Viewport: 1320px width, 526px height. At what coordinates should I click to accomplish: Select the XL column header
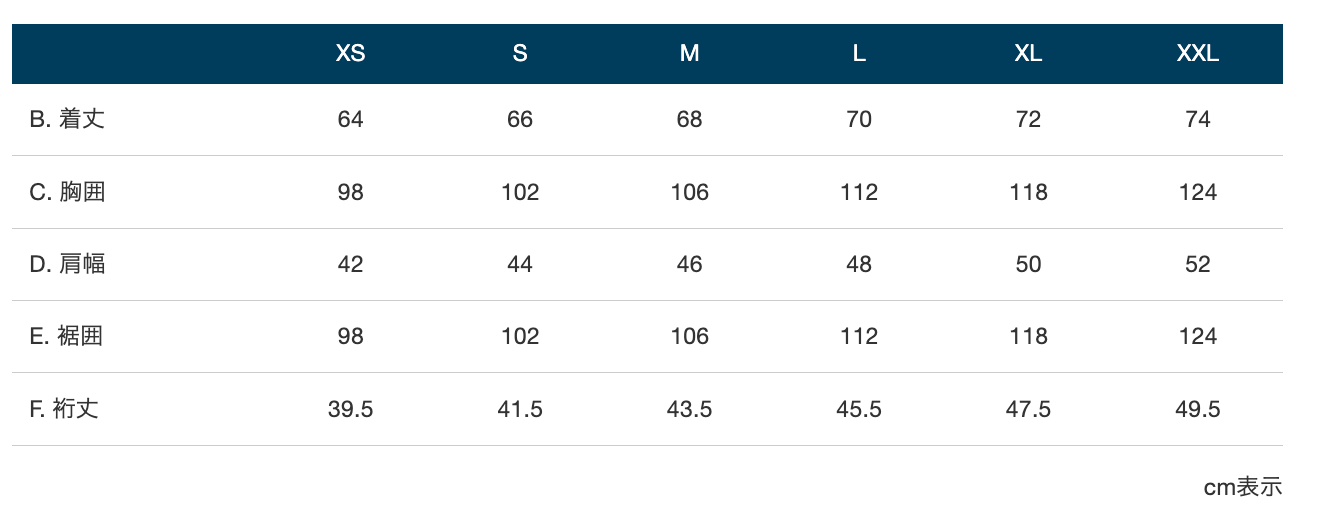1028,54
